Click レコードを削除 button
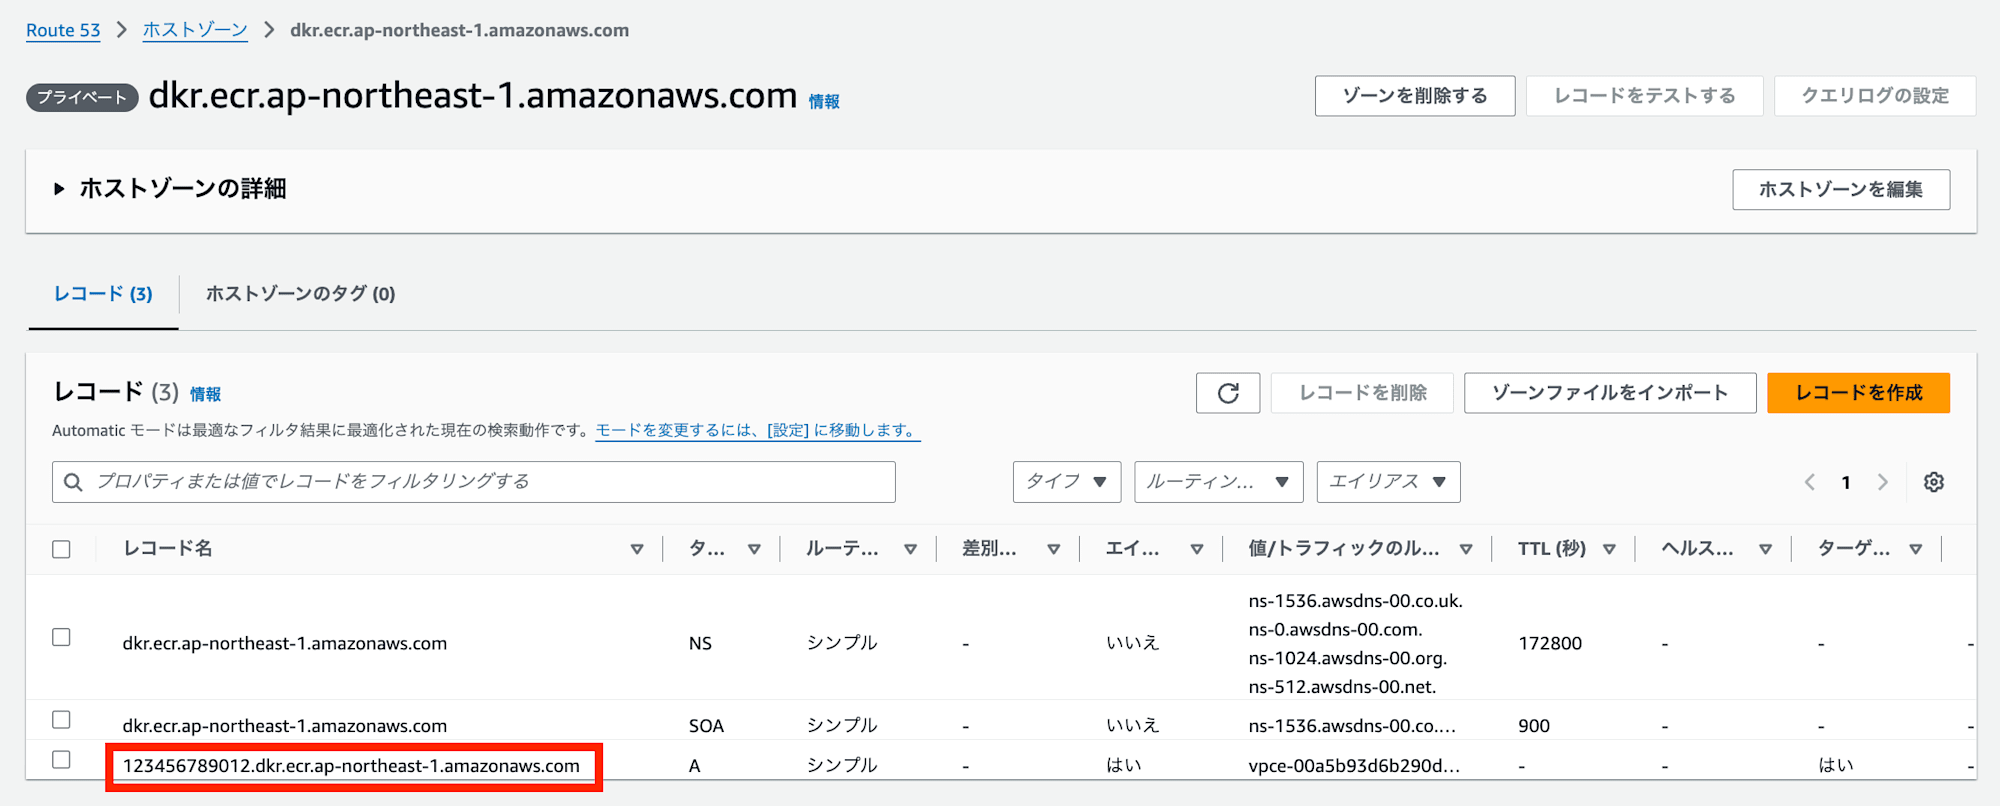This screenshot has width=2000, height=806. coord(1363,393)
